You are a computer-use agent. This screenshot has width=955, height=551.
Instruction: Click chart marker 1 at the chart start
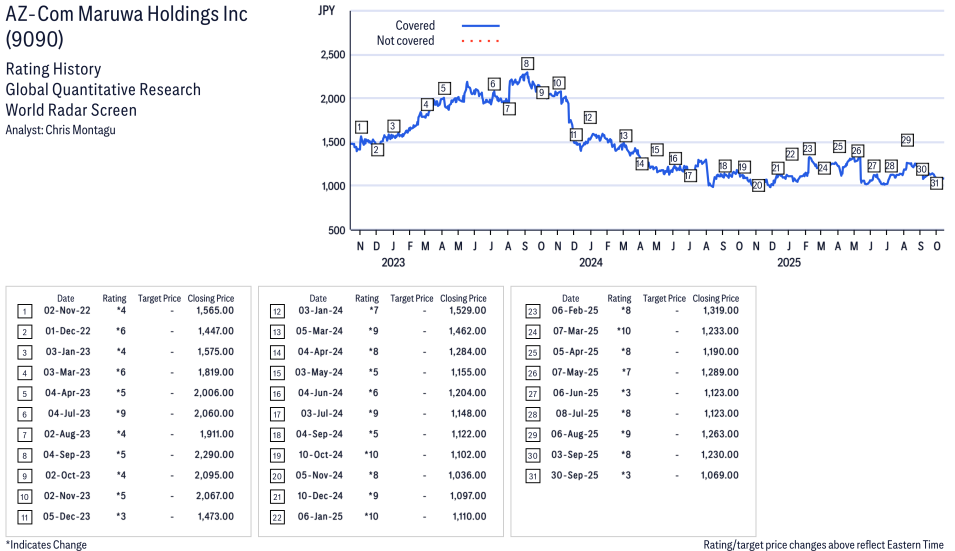(x=361, y=127)
